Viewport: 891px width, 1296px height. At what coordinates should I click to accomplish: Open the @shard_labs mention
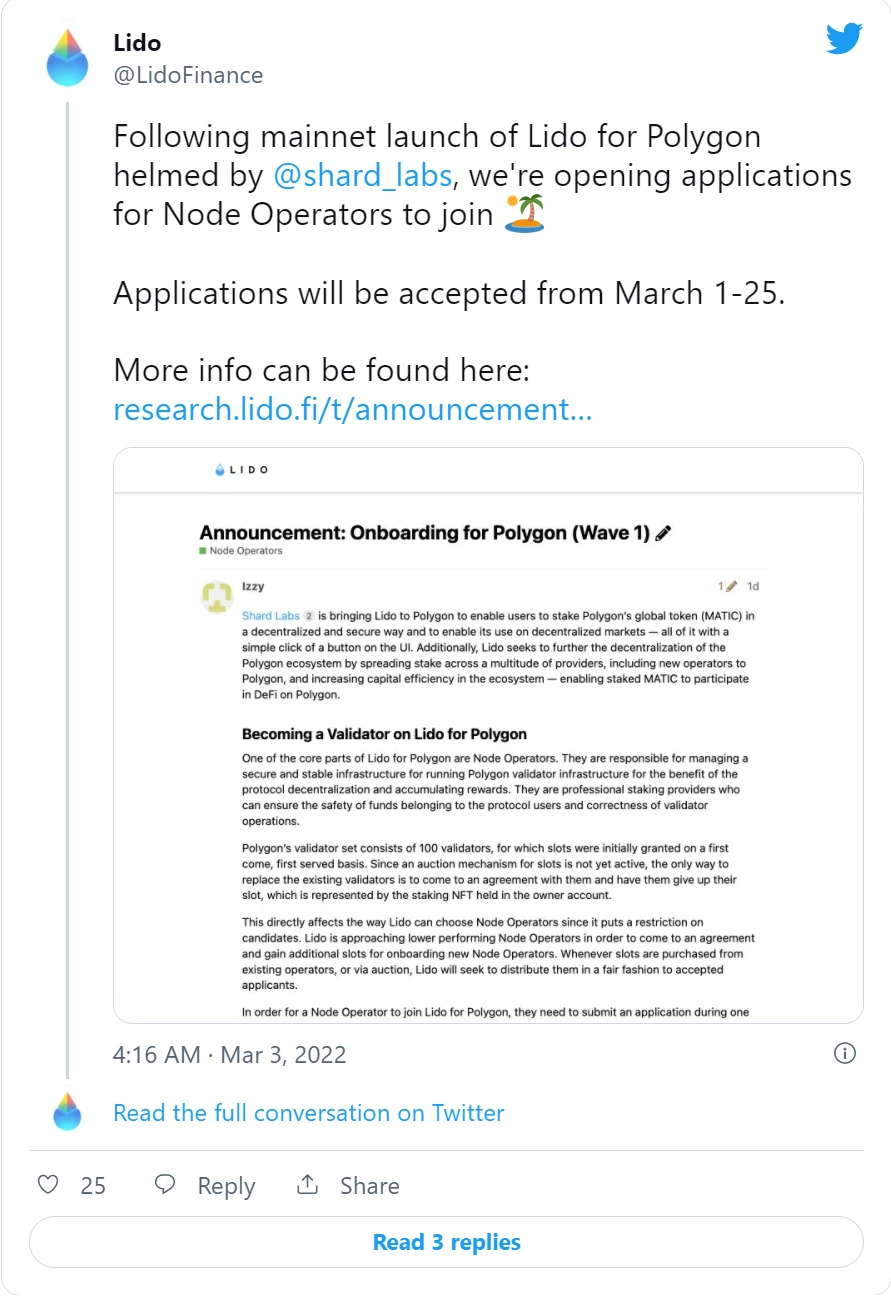(x=364, y=175)
